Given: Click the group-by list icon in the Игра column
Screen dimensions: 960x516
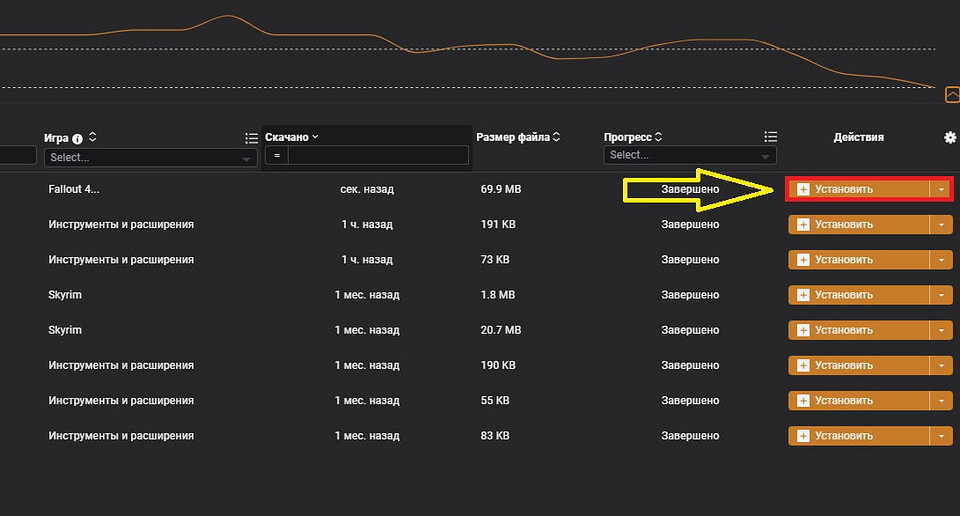Looking at the screenshot, I should coord(251,138).
